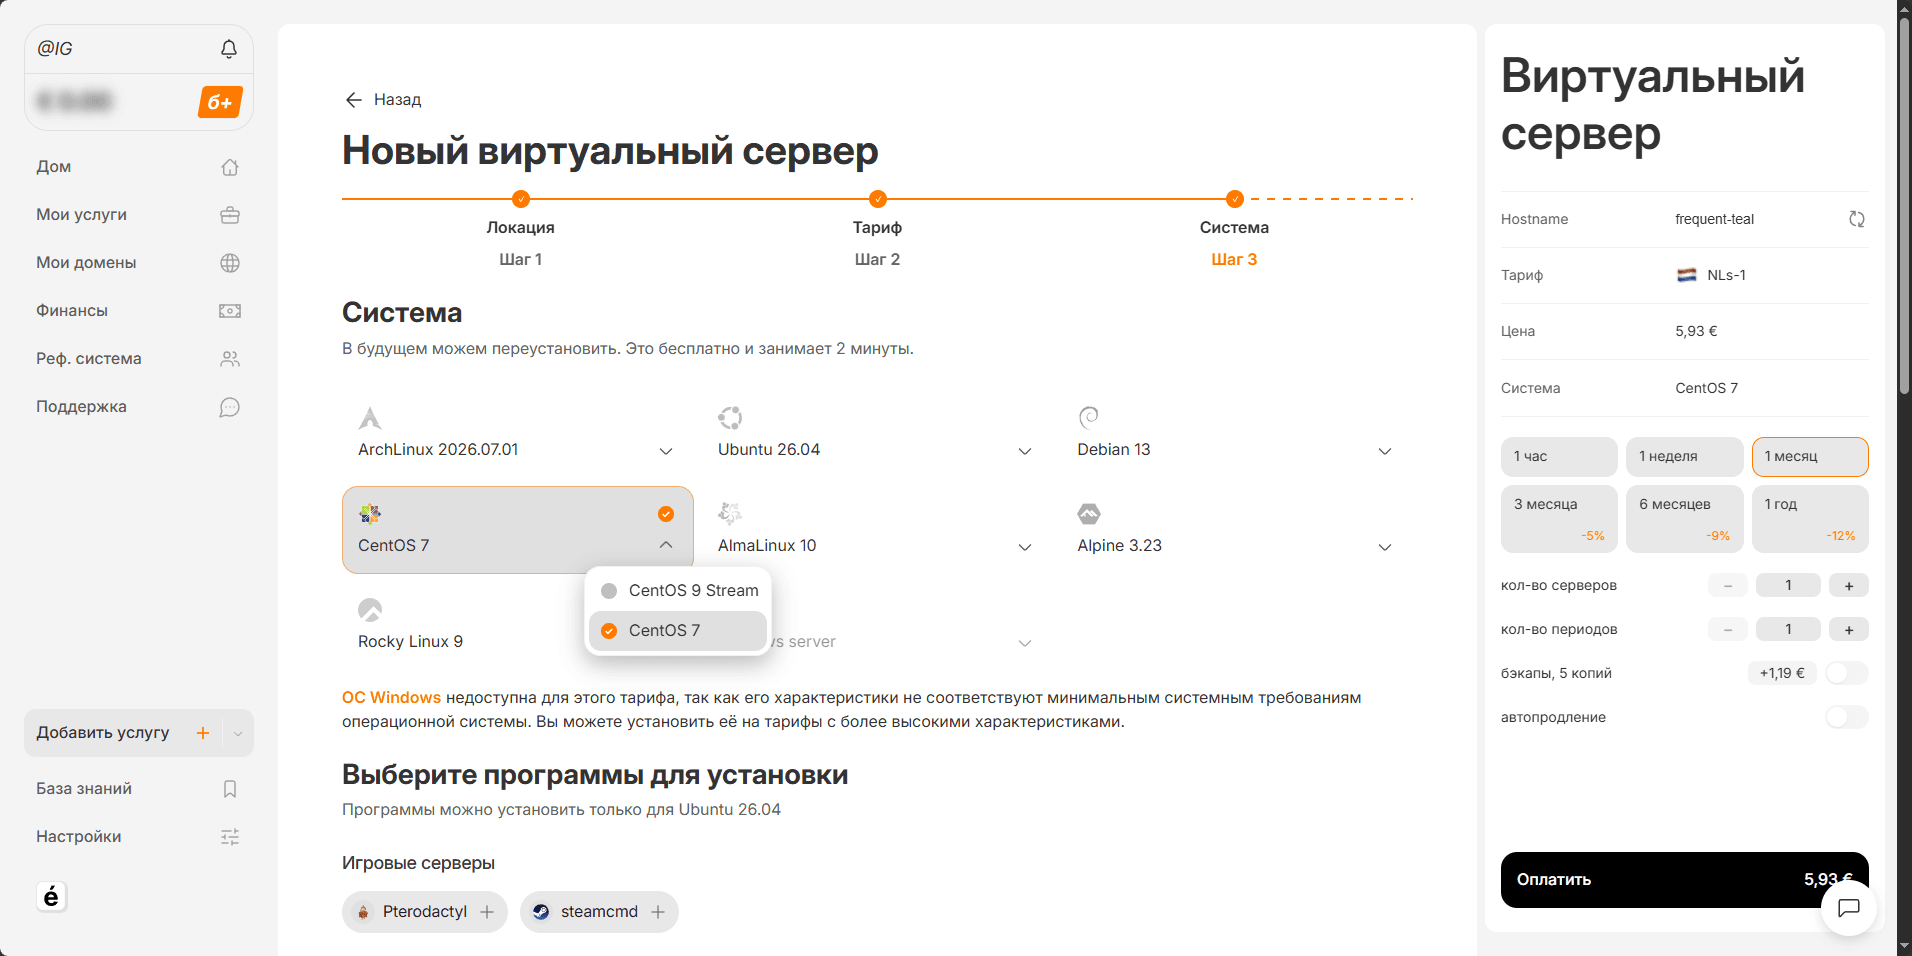Click the Назад link
Screen dimensions: 1912x956
pos(397,100)
